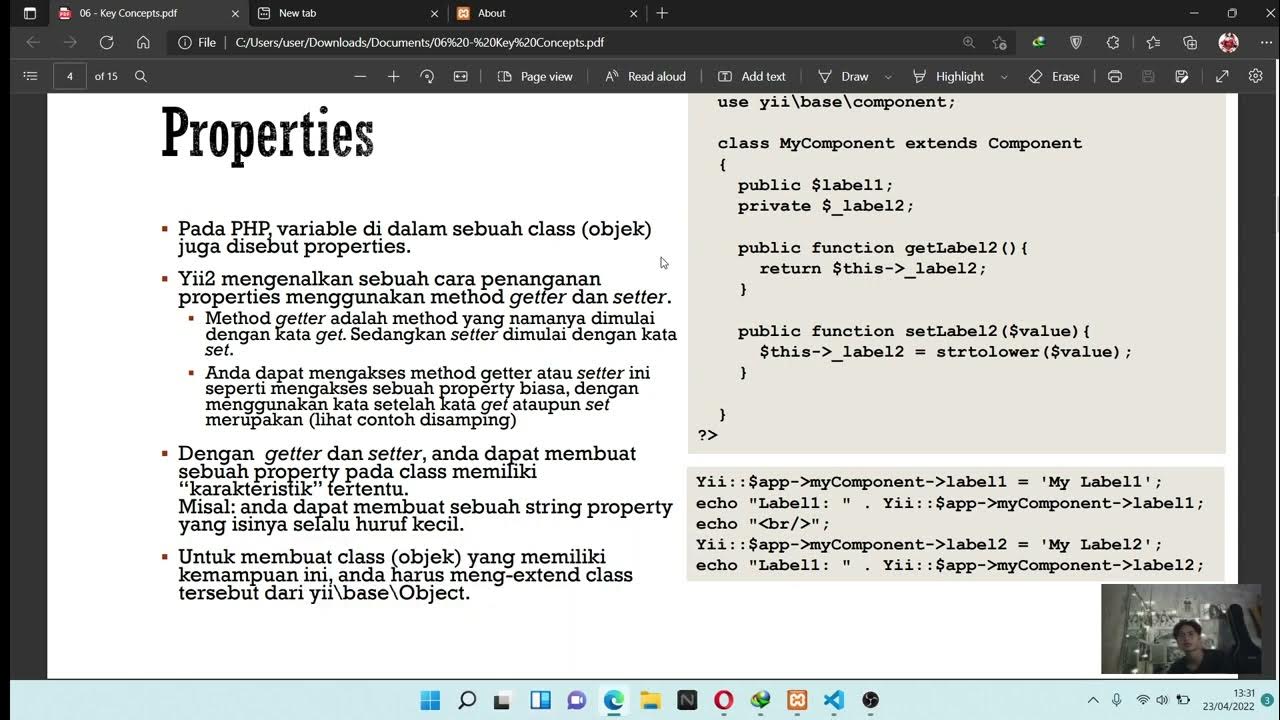This screenshot has width=1280, height=720.
Task: Open the Edge profile avatar
Action: point(1229,42)
